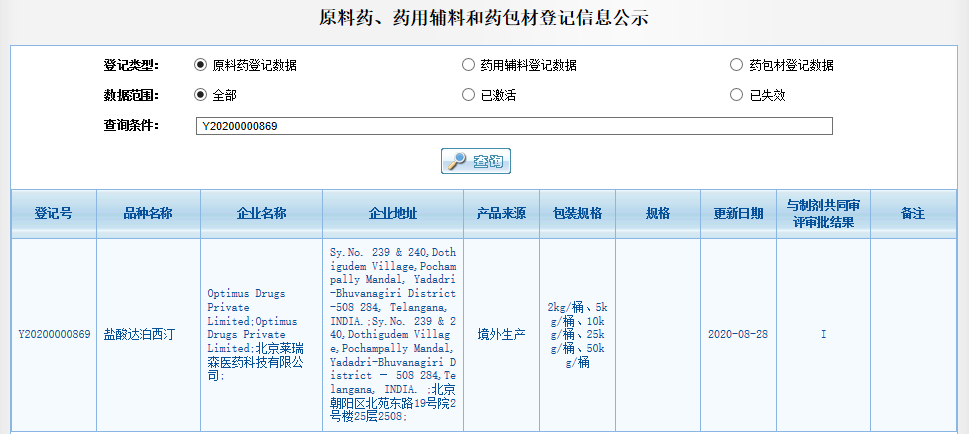This screenshot has height=434, width=969.
Task: Click the 企业地址 column header
Action: (393, 214)
